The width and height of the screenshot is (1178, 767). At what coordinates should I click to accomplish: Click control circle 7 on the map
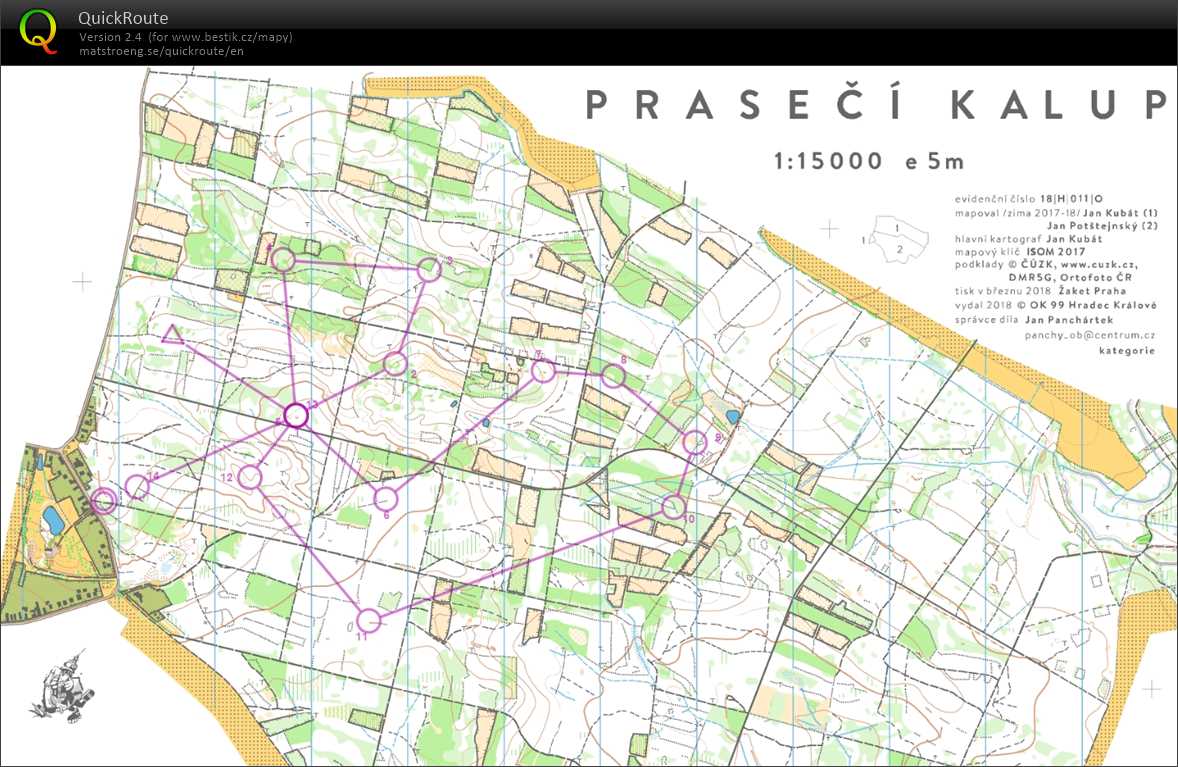(542, 371)
